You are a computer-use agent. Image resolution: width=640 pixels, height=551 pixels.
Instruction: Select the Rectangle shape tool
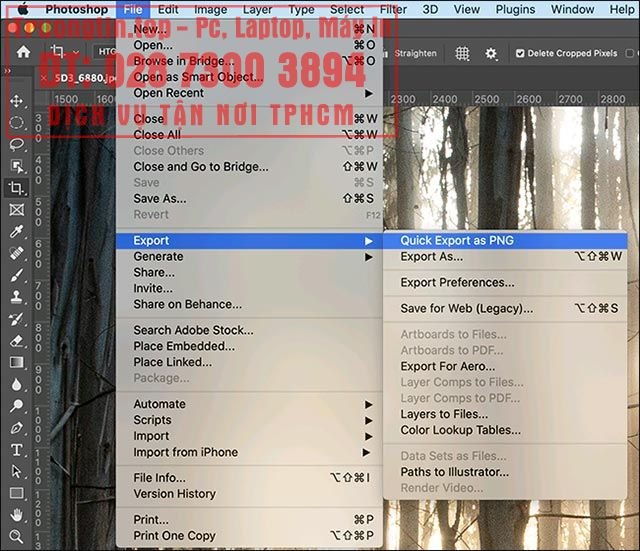pyautogui.click(x=16, y=493)
